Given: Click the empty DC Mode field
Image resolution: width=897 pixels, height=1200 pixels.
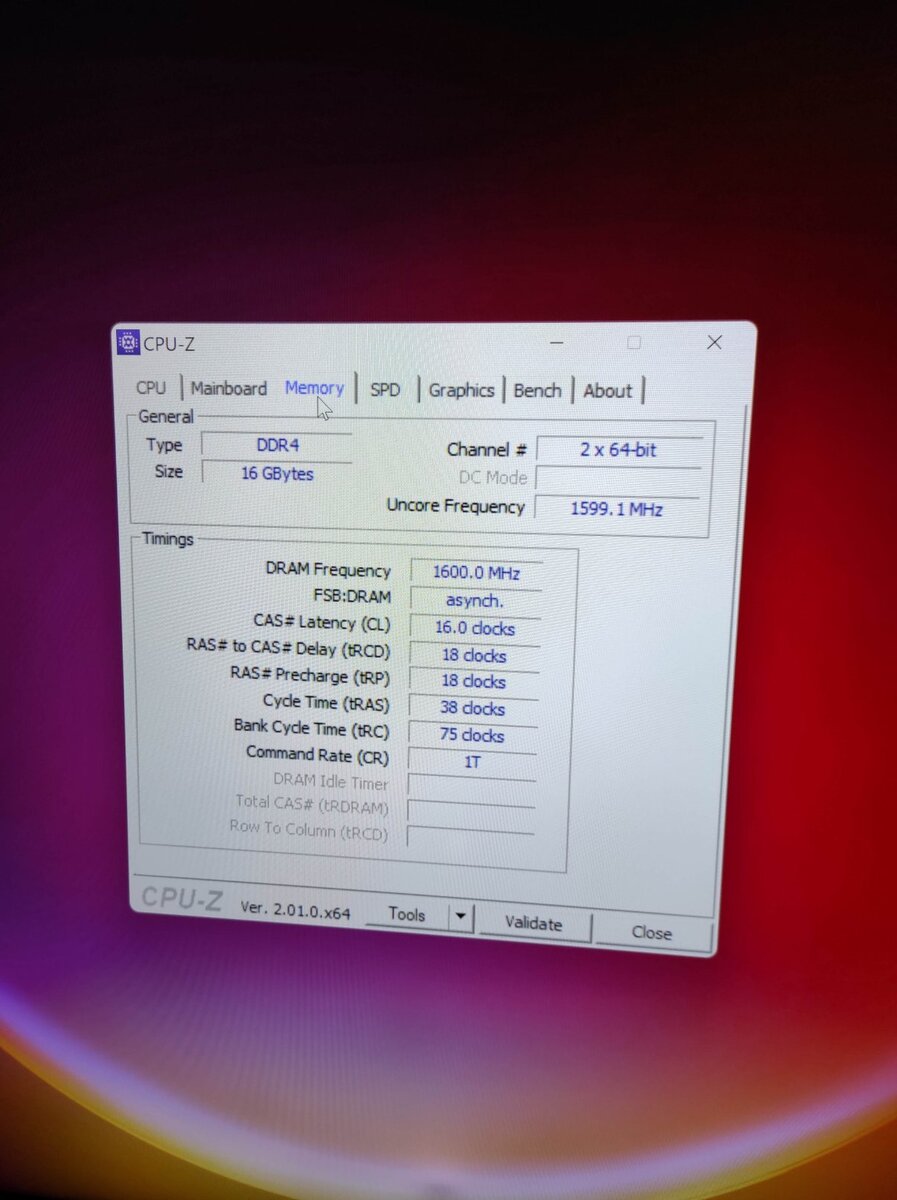Looking at the screenshot, I should point(618,479).
